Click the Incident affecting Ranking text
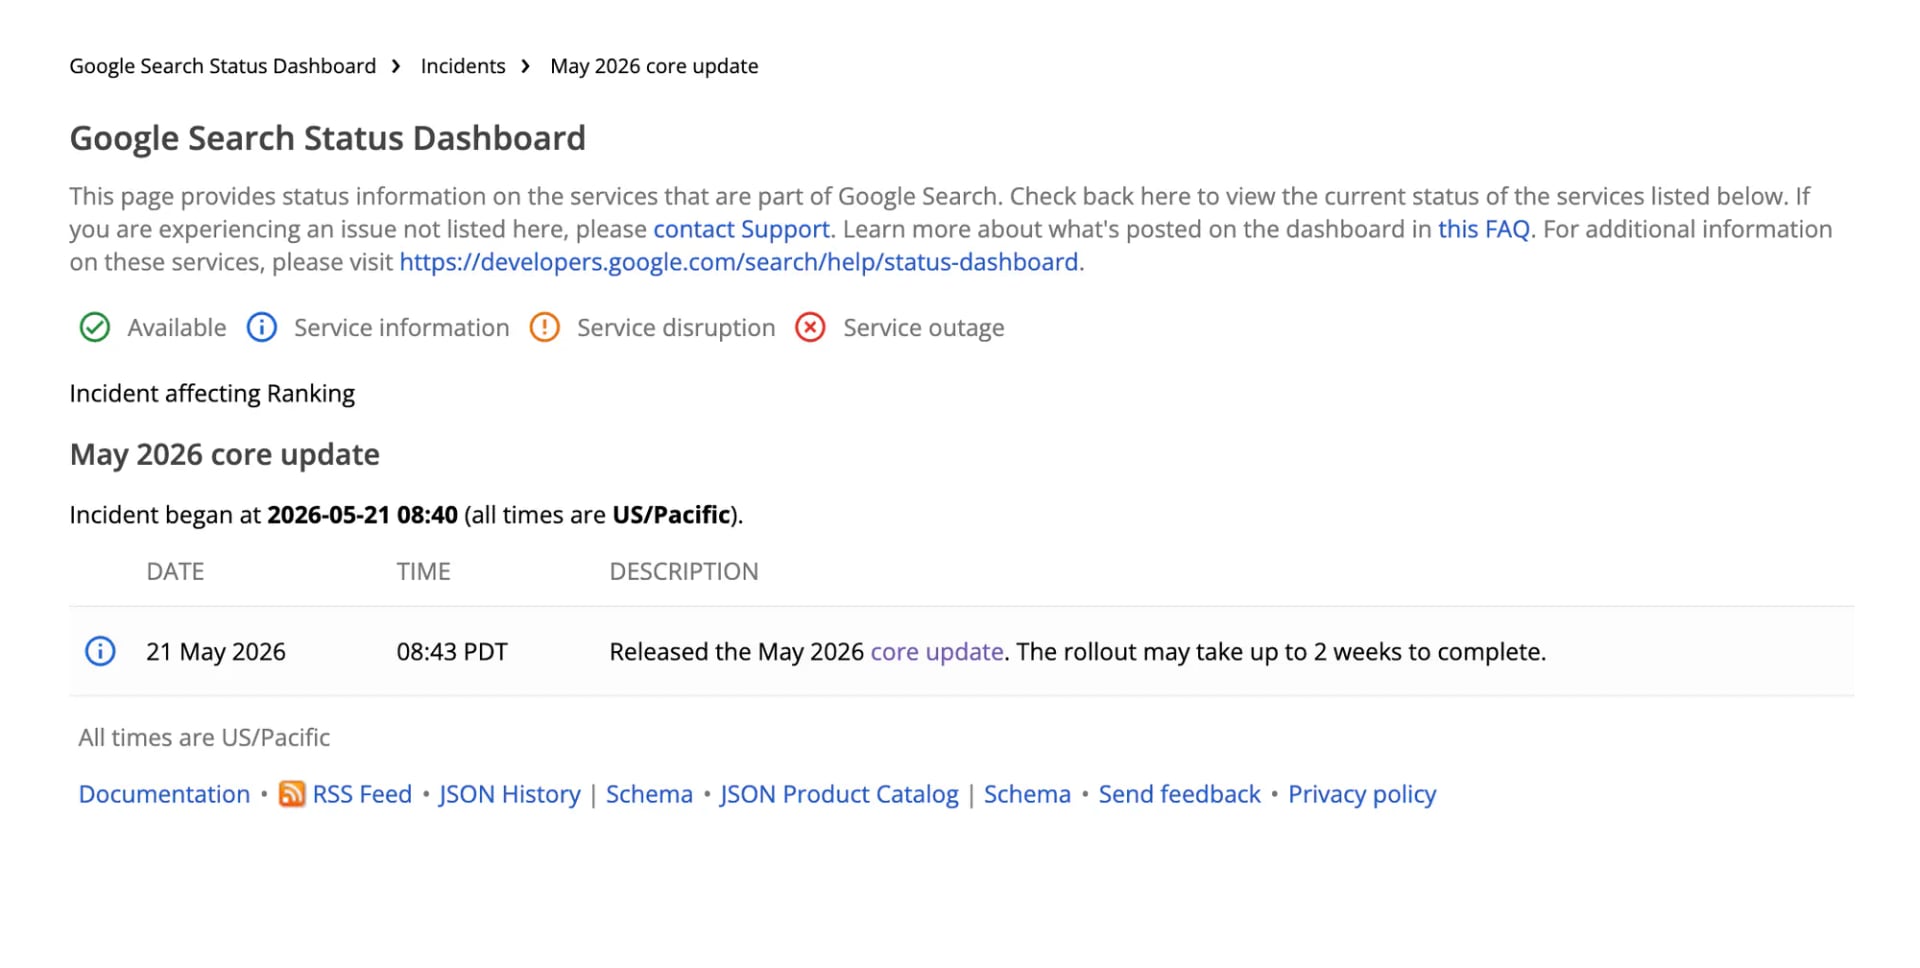This screenshot has width=1920, height=968. click(212, 394)
